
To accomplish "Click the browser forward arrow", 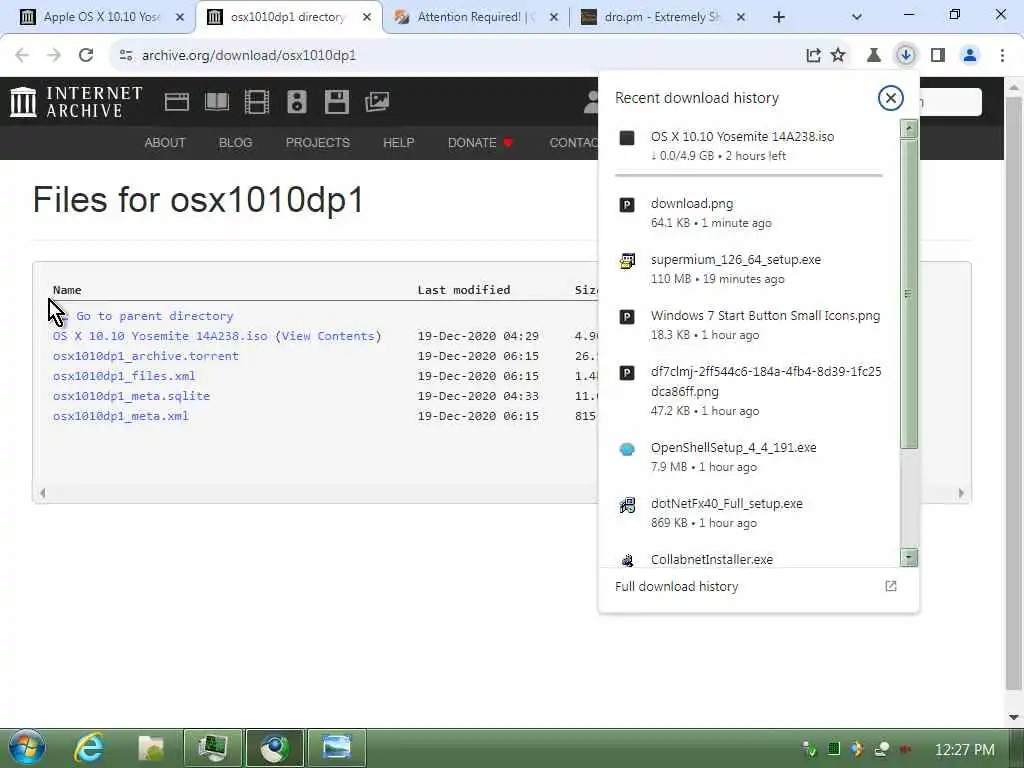I will [x=54, y=56].
